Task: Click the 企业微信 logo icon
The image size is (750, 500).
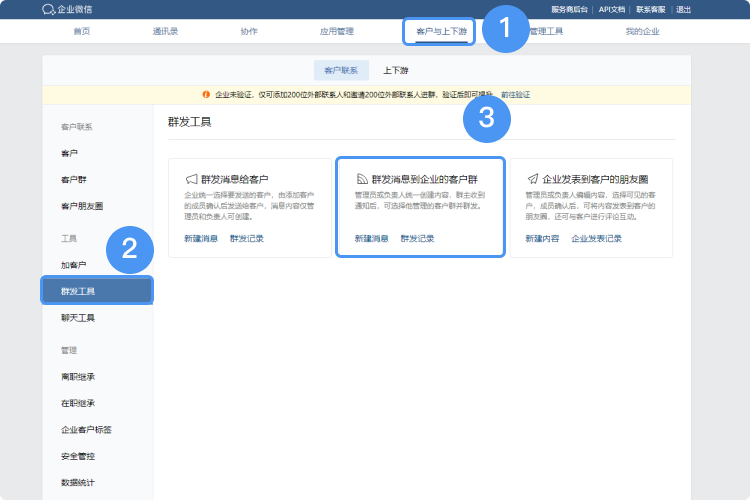Action: click(48, 9)
